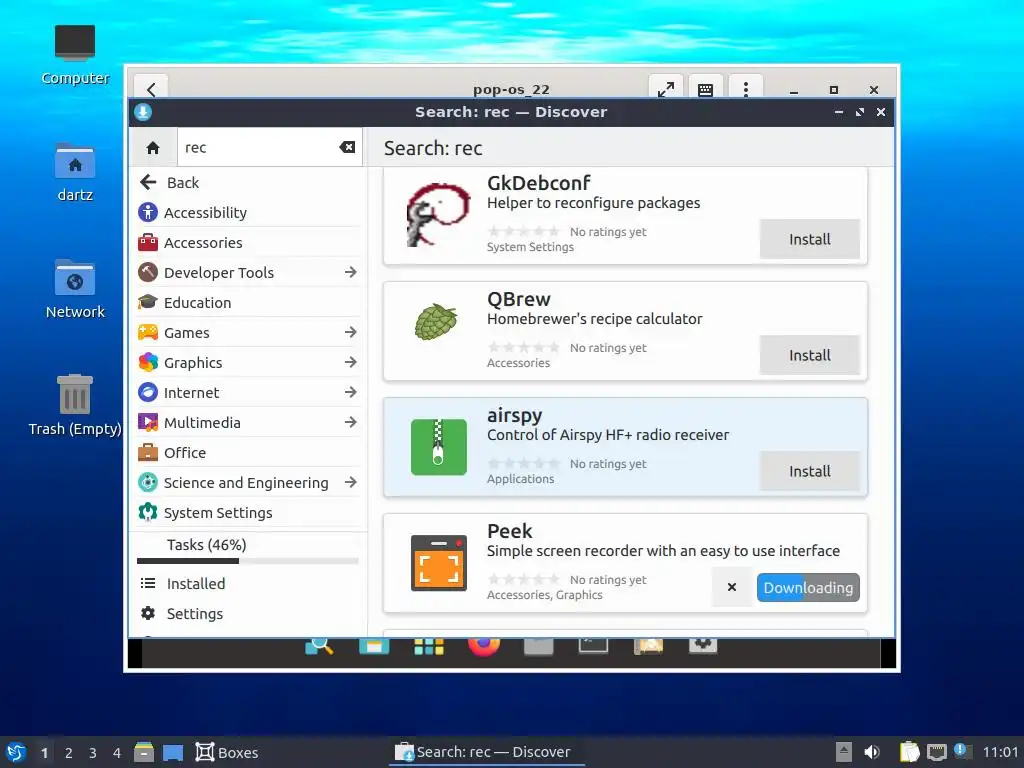Click the Internet globe icon

point(148,392)
